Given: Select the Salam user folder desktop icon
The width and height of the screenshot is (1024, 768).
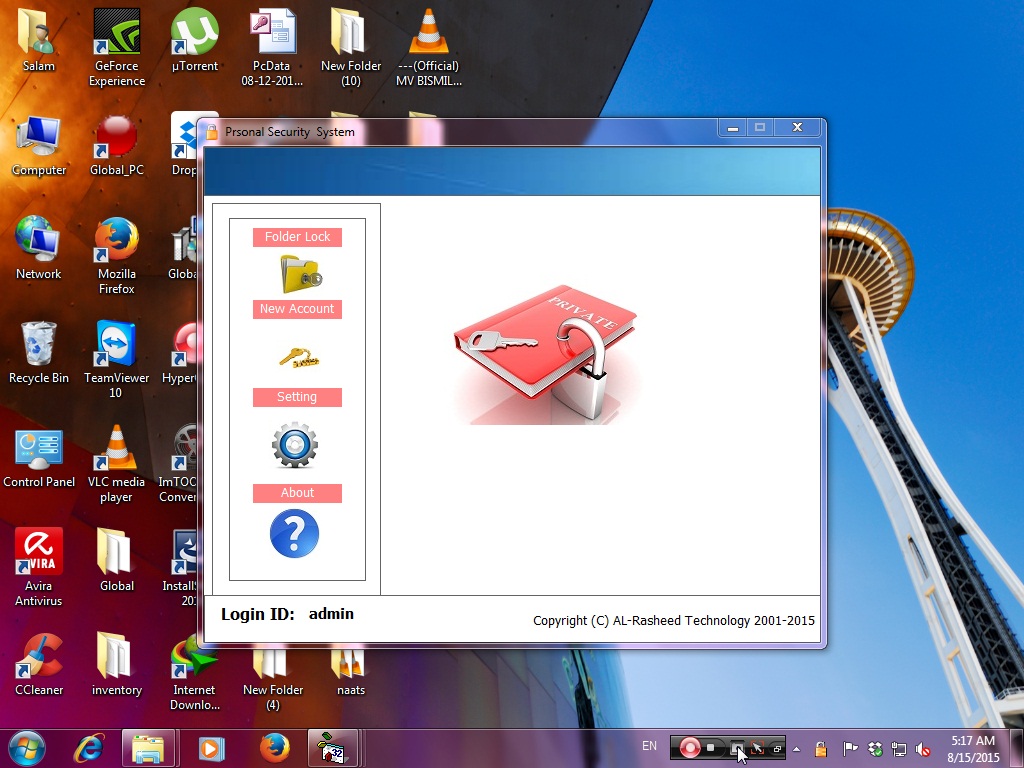Looking at the screenshot, I should coord(39,40).
